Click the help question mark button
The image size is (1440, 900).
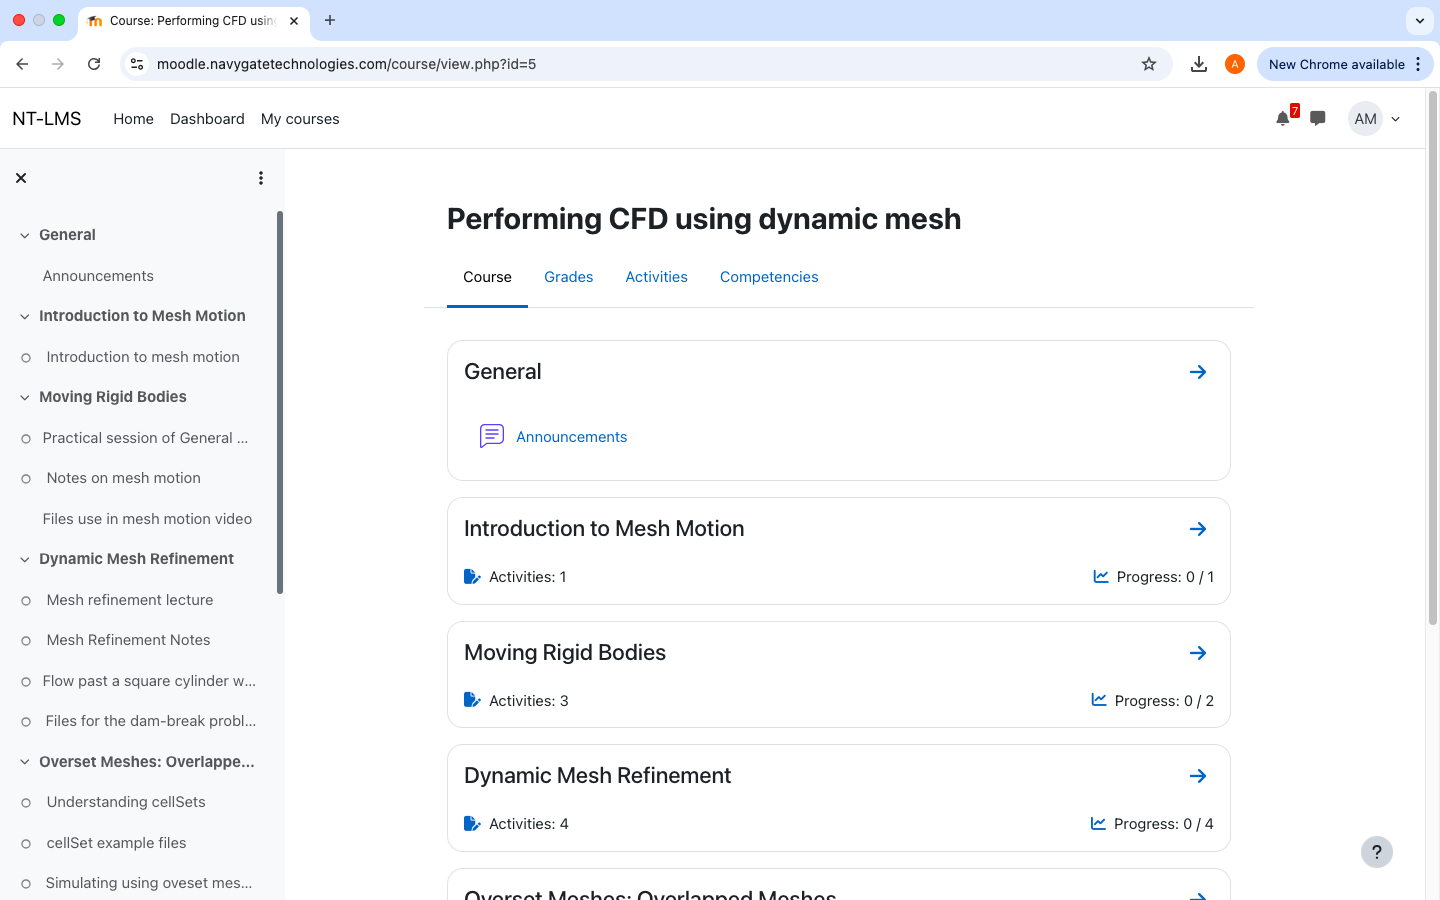click(x=1376, y=852)
